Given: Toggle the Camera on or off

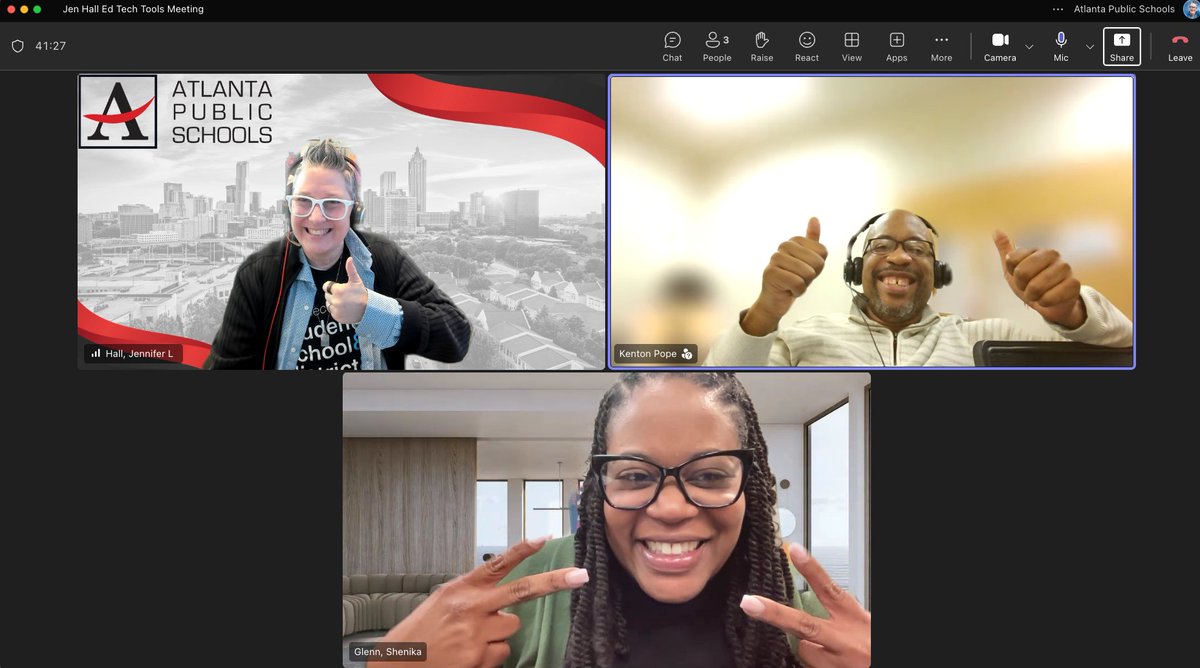Looking at the screenshot, I should (x=1000, y=46).
